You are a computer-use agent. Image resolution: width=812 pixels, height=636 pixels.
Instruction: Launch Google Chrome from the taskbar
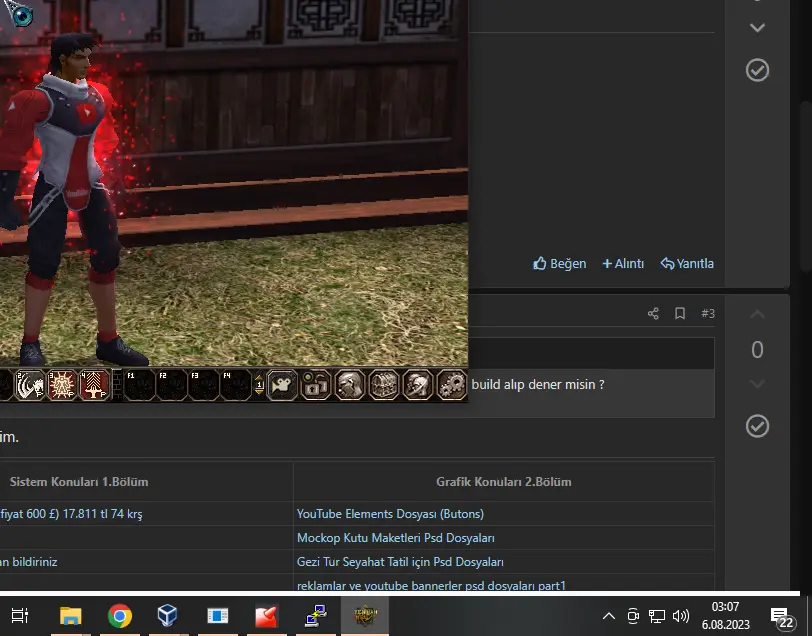pos(120,616)
